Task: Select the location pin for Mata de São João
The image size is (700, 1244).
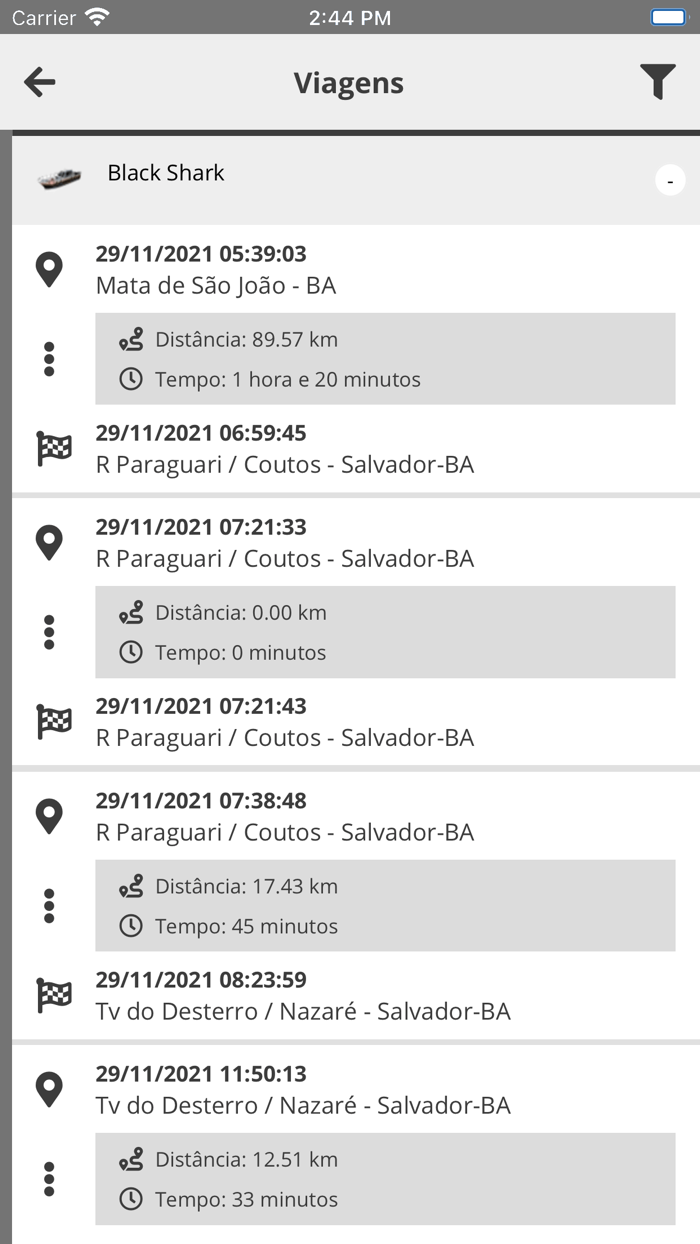Action: 49,268
